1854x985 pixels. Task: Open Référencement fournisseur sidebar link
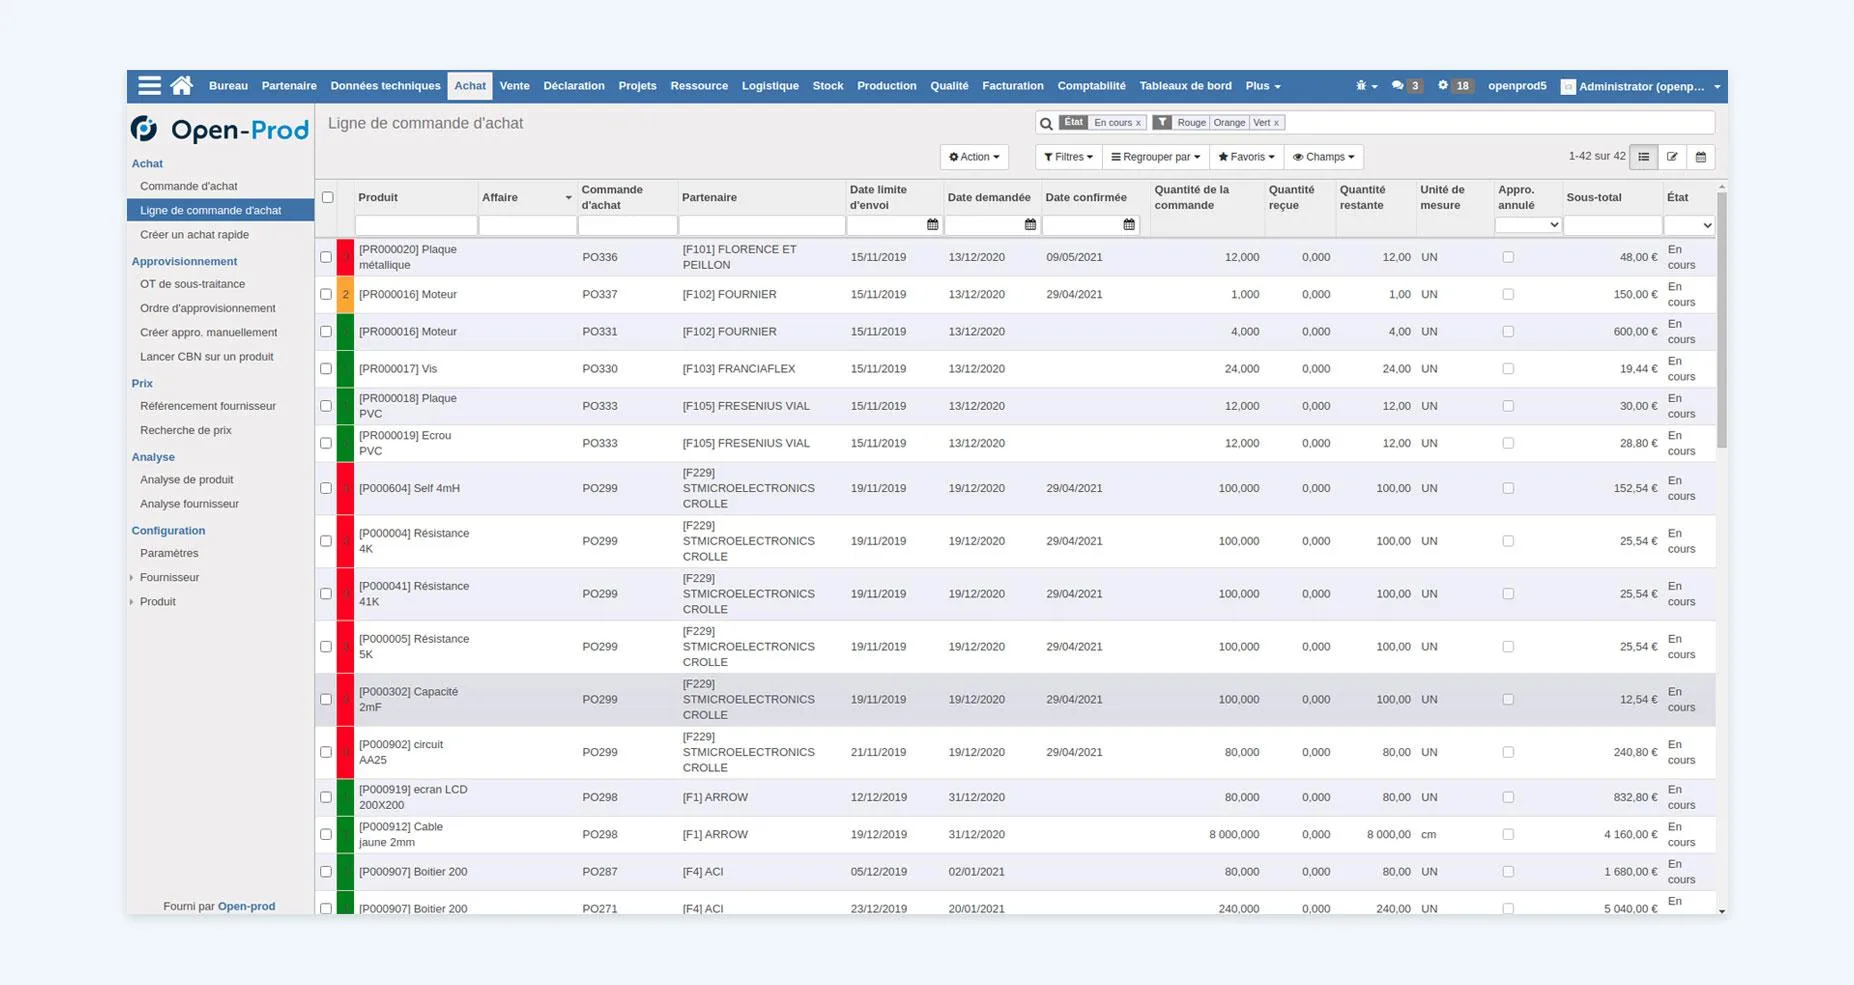pyautogui.click(x=208, y=406)
